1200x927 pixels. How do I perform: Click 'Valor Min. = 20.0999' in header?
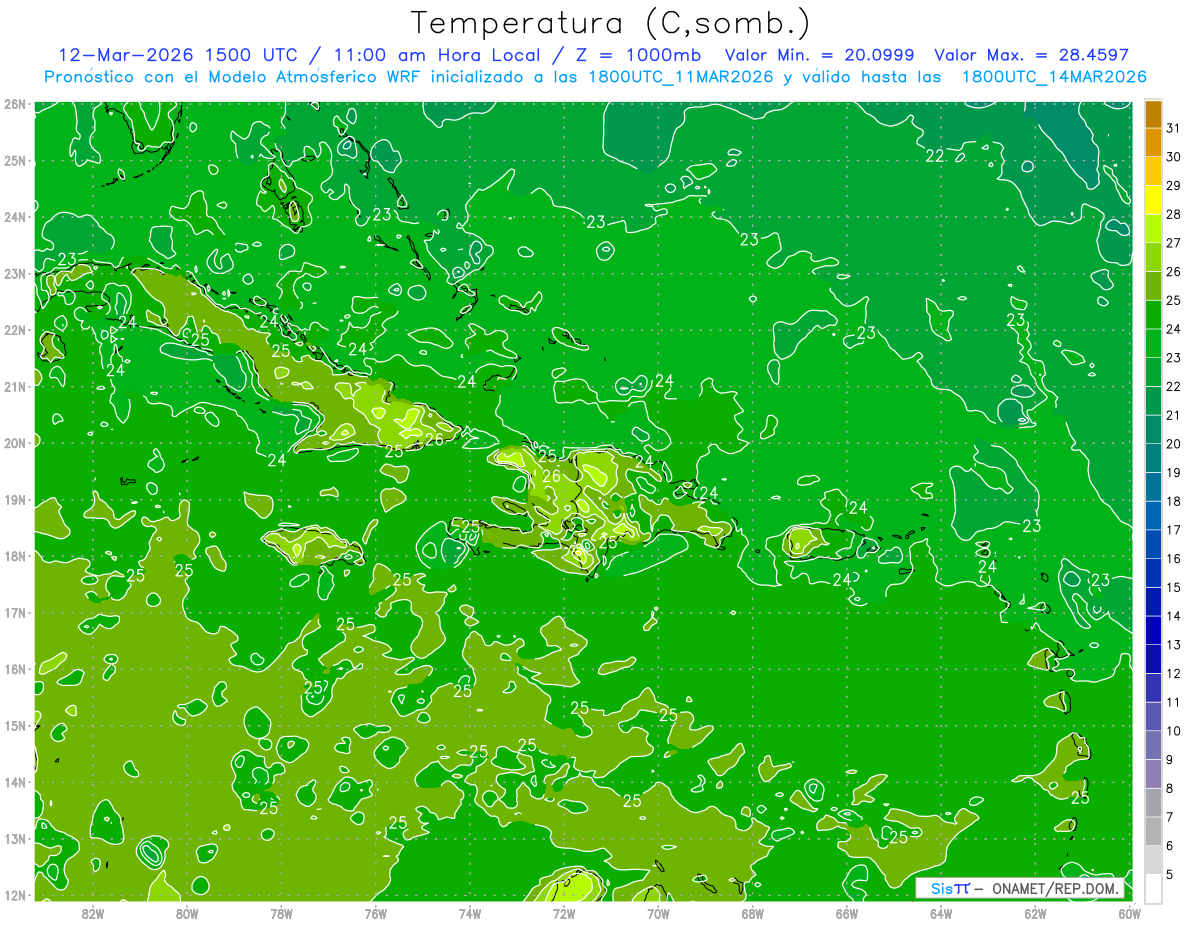(x=819, y=55)
